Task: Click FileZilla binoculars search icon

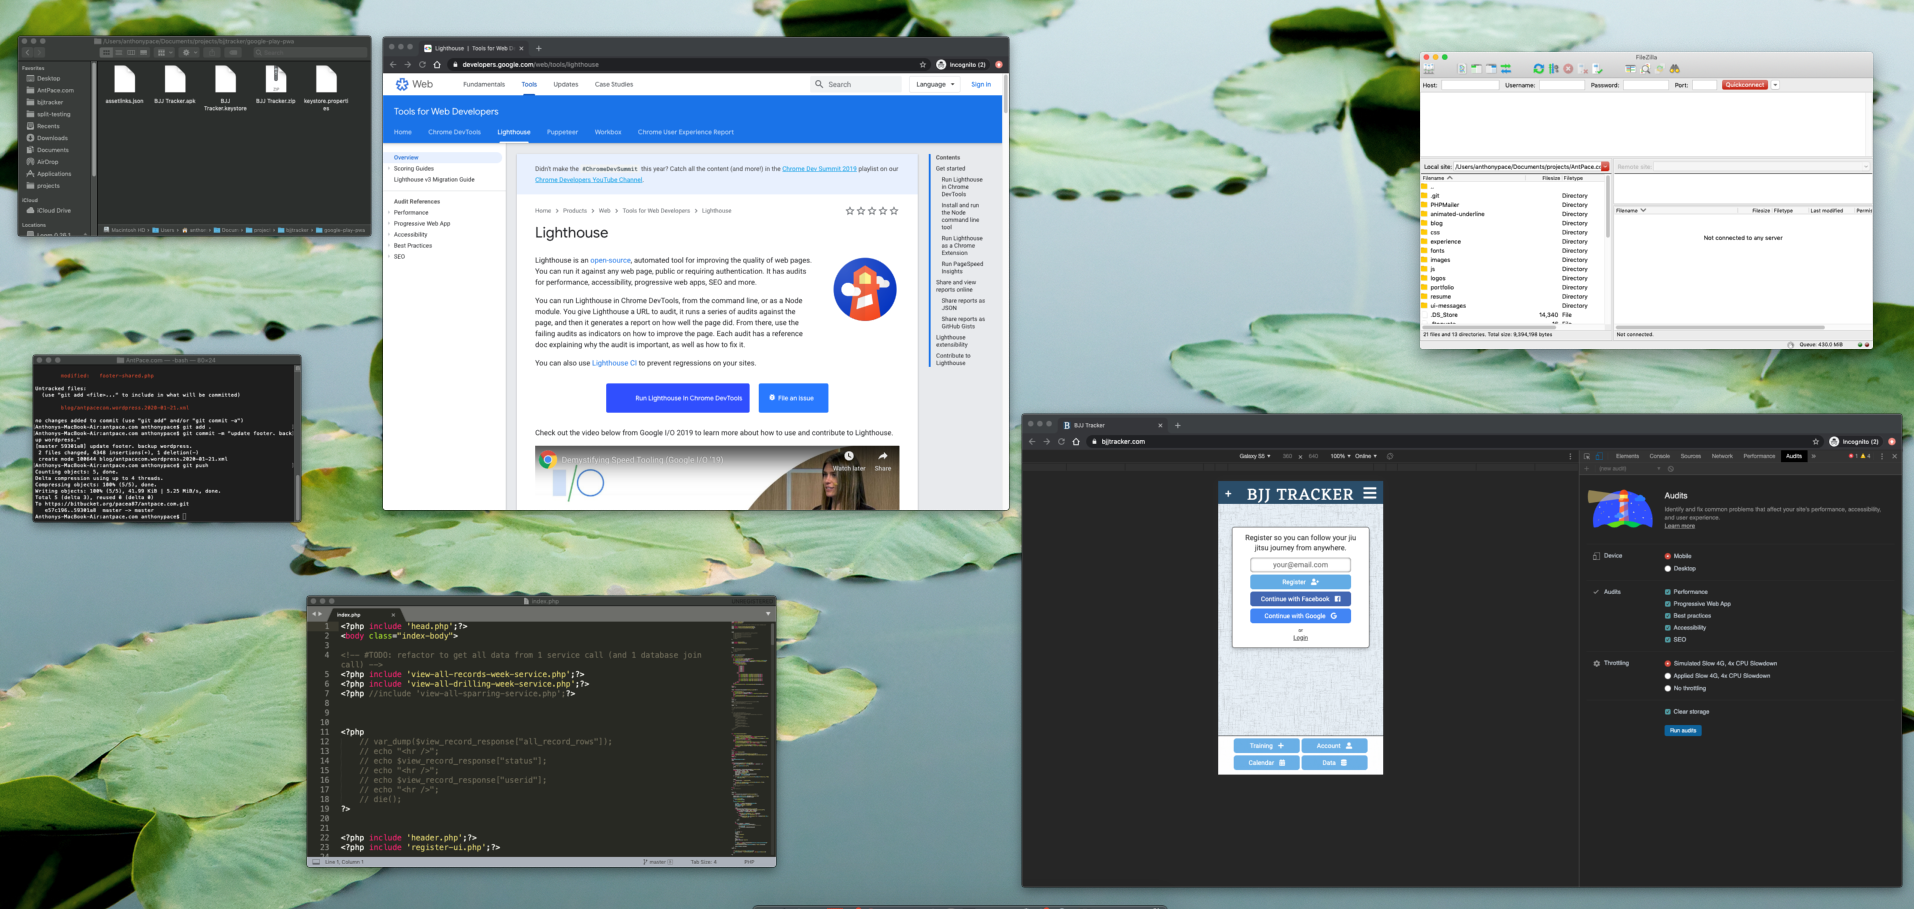Action: click(1674, 69)
